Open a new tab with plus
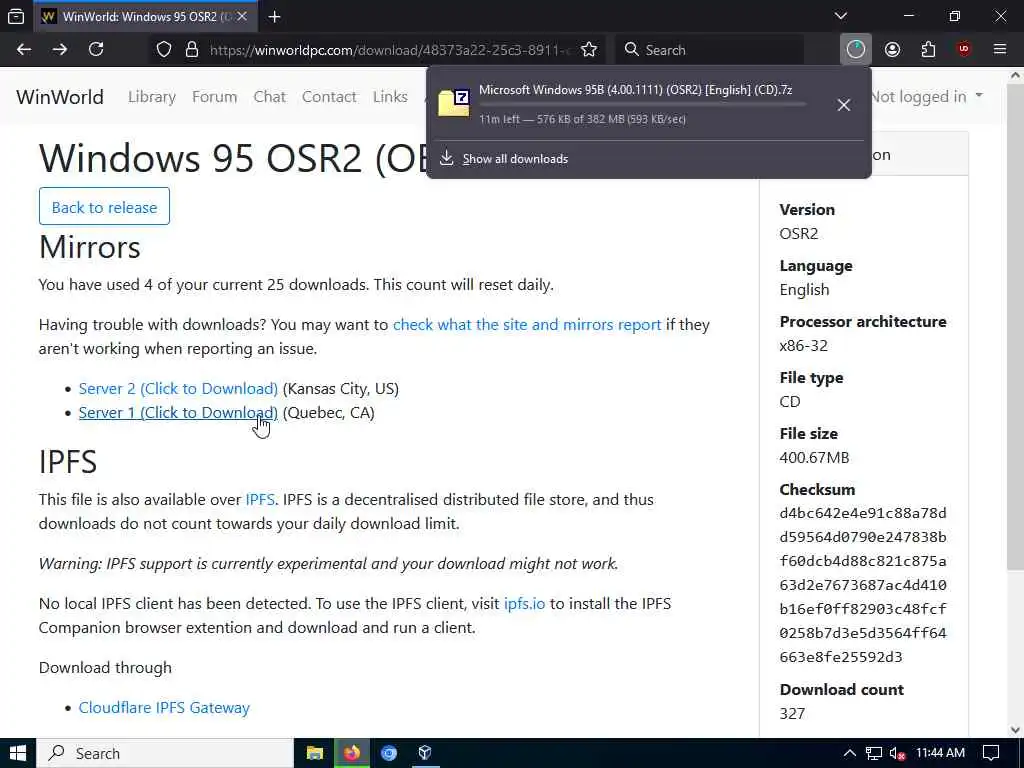 coord(275,17)
